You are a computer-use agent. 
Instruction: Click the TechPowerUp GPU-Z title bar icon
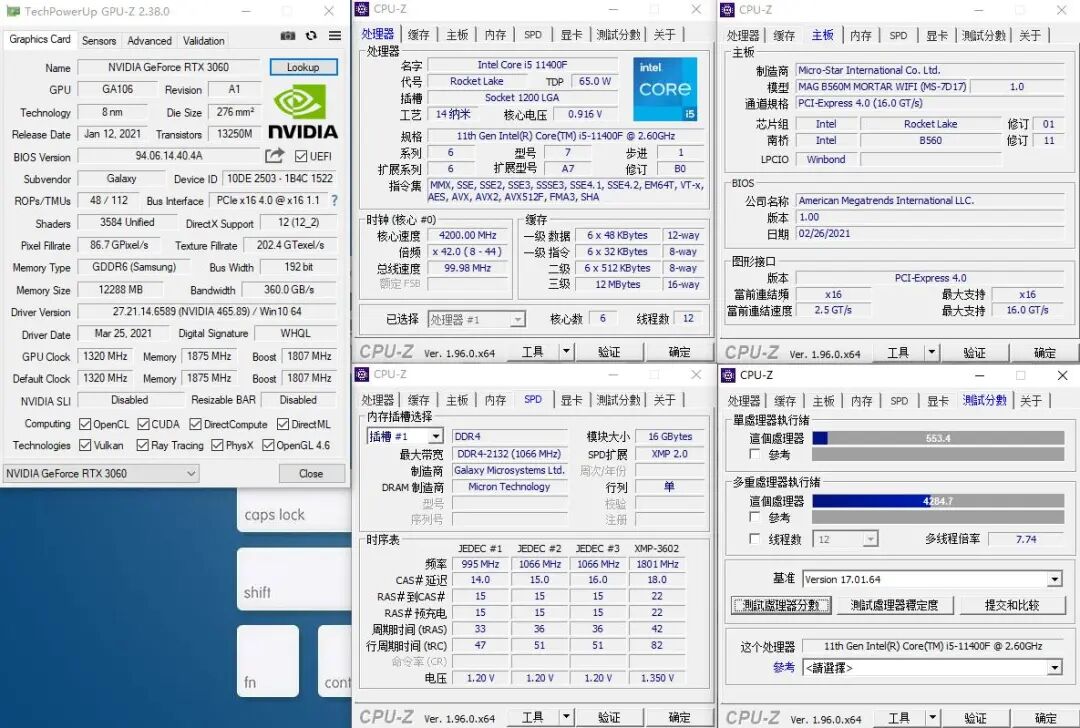12,11
